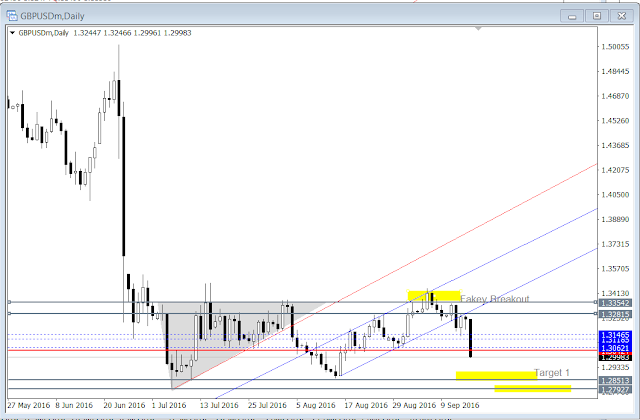The image size is (640, 420).
Task: Click the 1.50055 price scale value
Action: [x=616, y=47]
